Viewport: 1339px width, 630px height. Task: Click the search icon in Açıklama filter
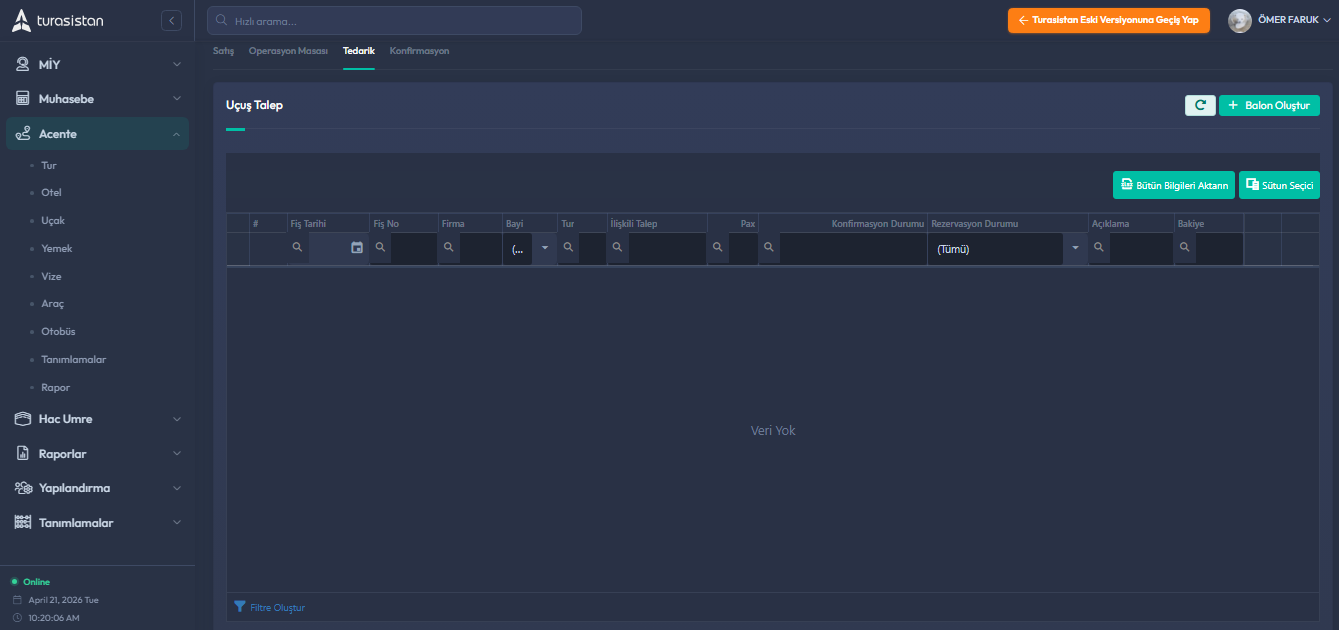1098,248
